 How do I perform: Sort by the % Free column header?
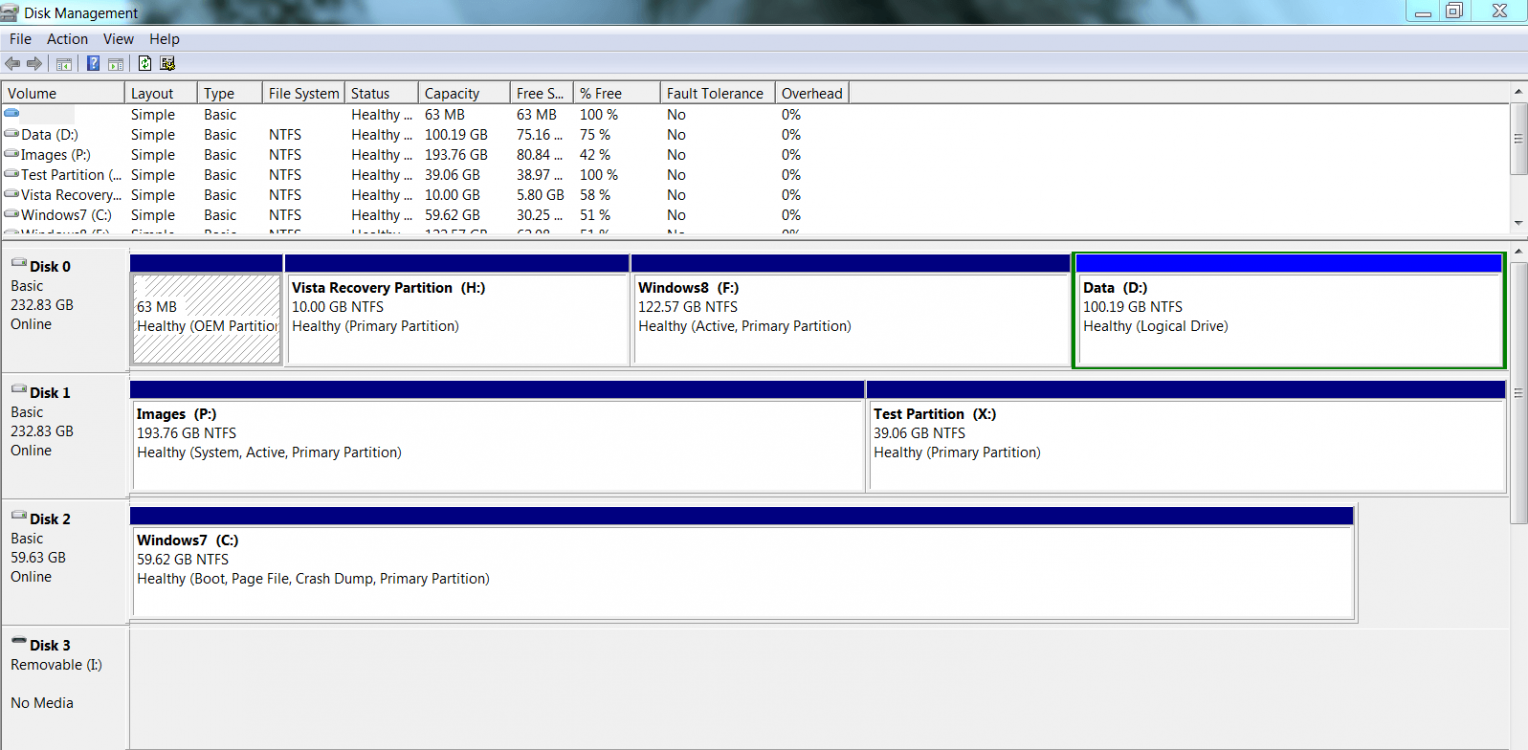tap(617, 93)
